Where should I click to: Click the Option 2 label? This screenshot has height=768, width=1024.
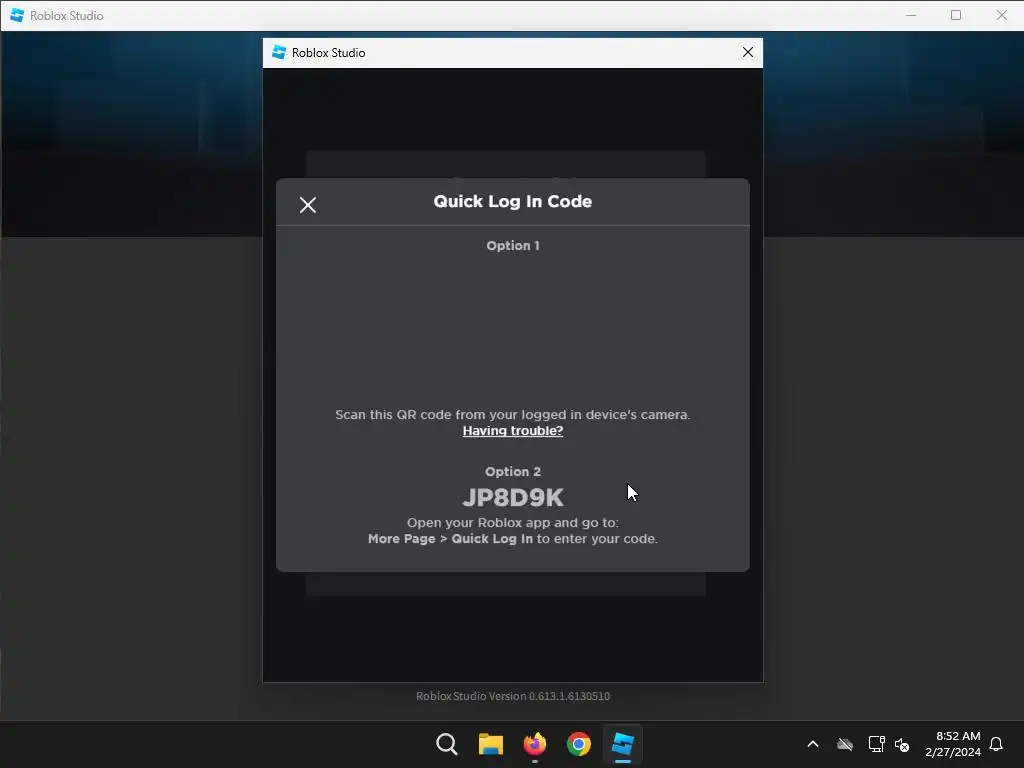point(513,472)
